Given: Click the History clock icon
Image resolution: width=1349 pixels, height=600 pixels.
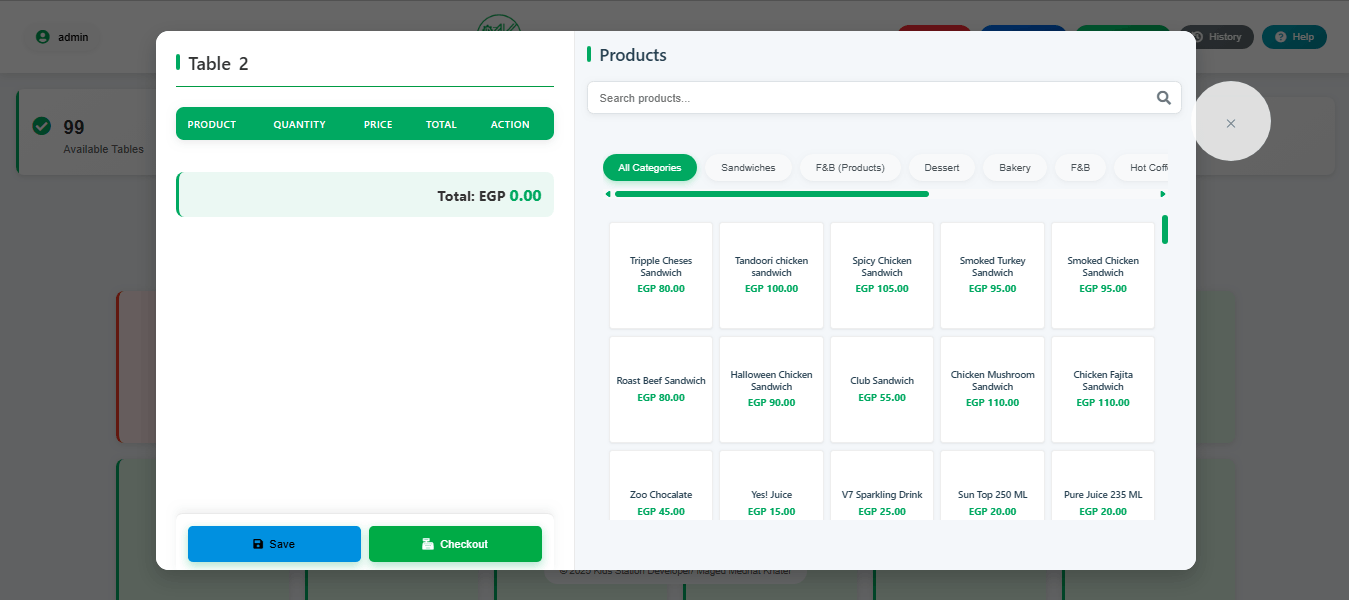Looking at the screenshot, I should pos(1197,37).
